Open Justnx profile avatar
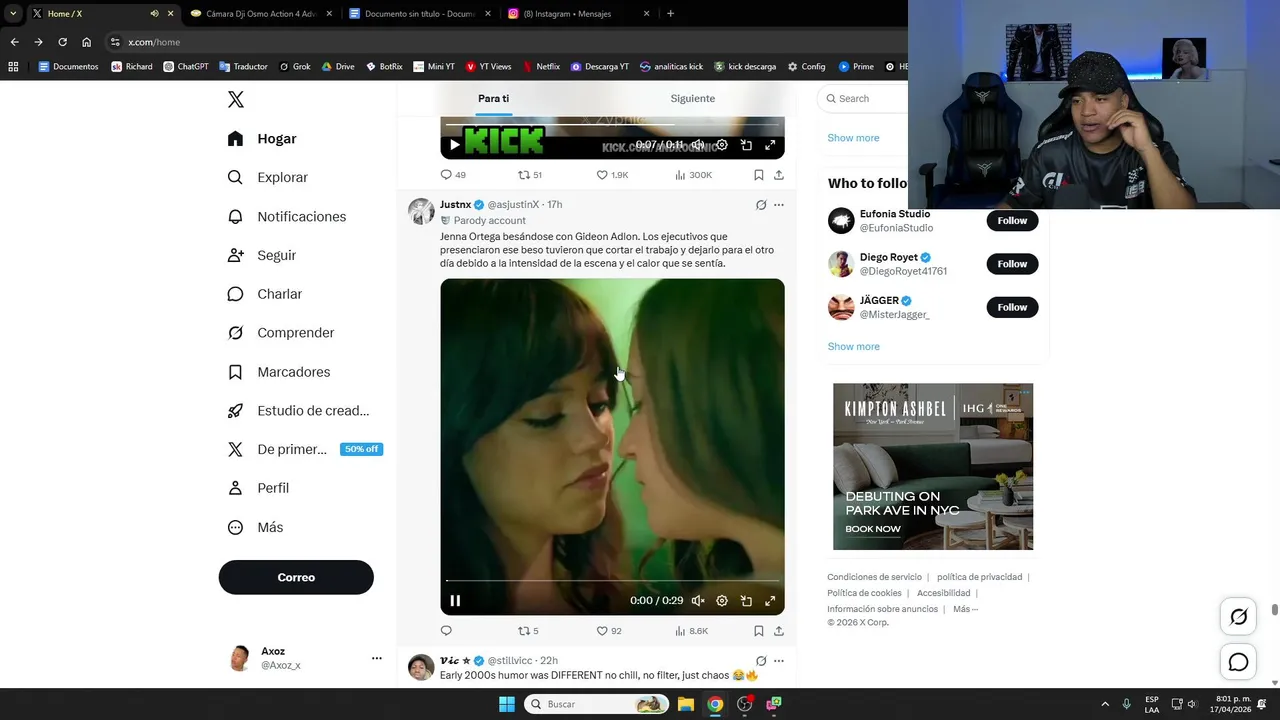The height and width of the screenshot is (720, 1280). click(421, 211)
